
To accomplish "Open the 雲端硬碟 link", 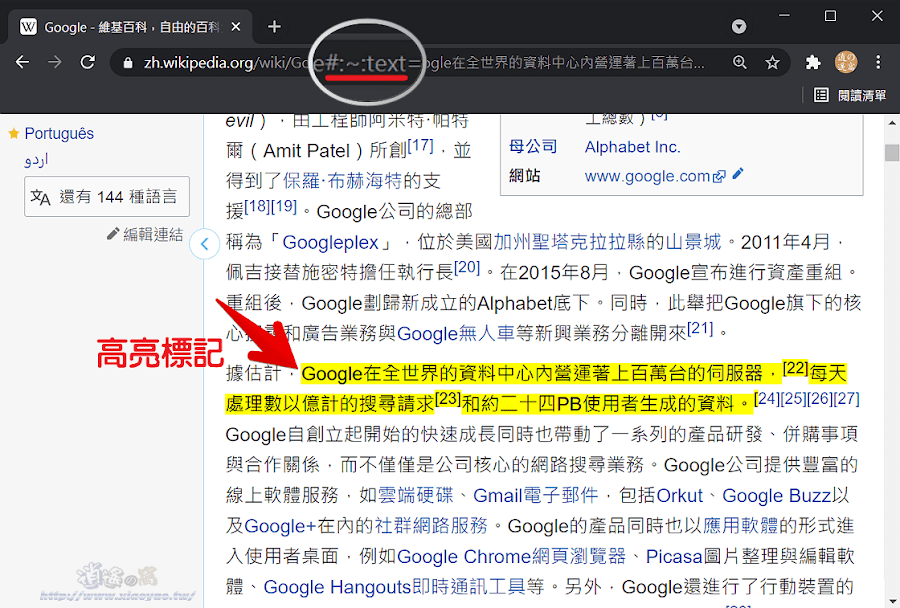I will 416,495.
